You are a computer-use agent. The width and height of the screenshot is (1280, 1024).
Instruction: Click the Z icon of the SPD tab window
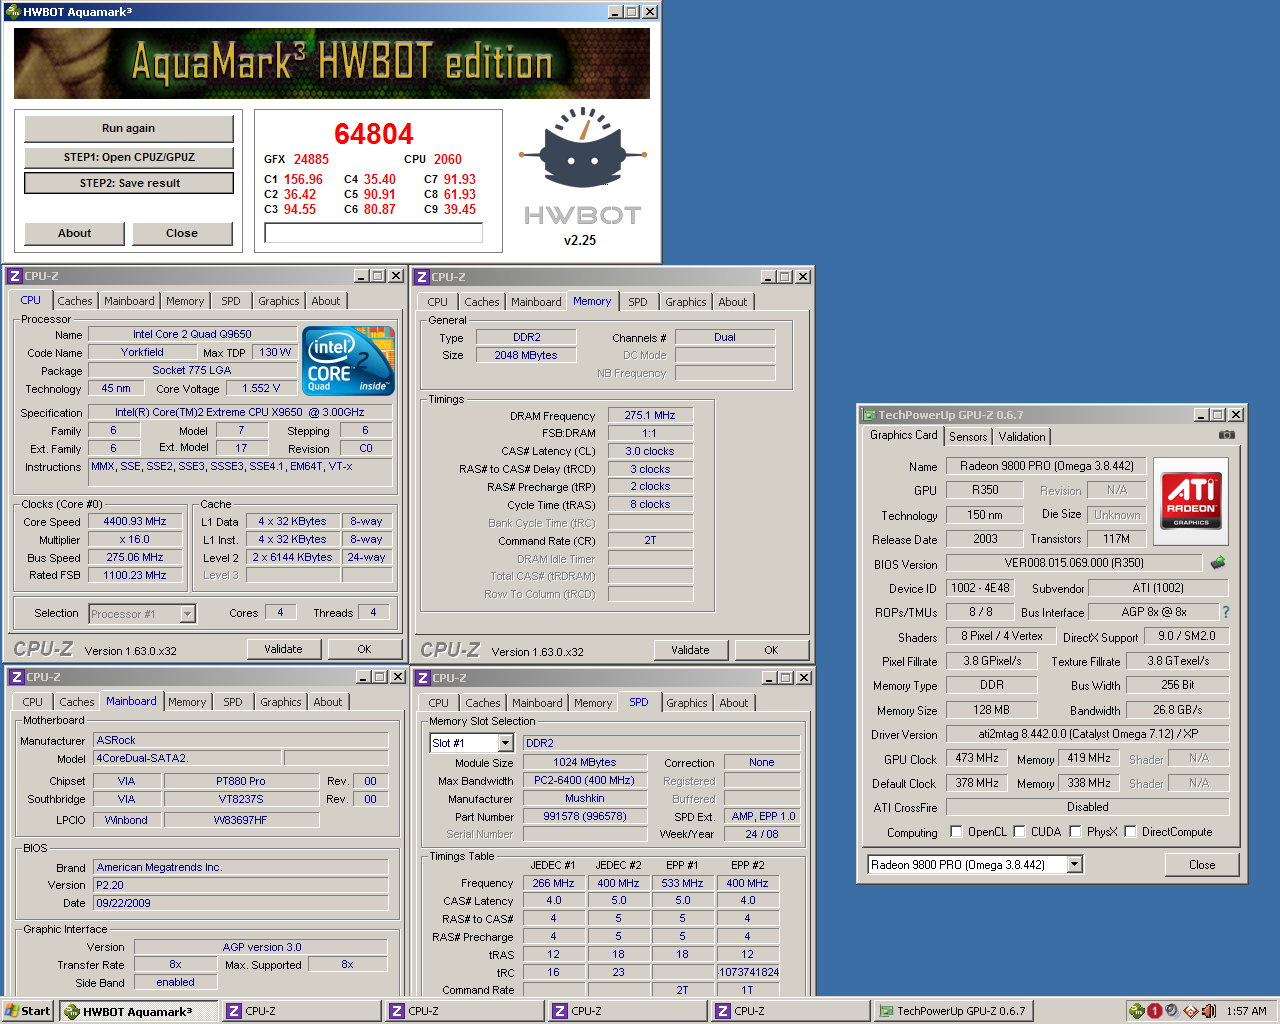[x=422, y=678]
